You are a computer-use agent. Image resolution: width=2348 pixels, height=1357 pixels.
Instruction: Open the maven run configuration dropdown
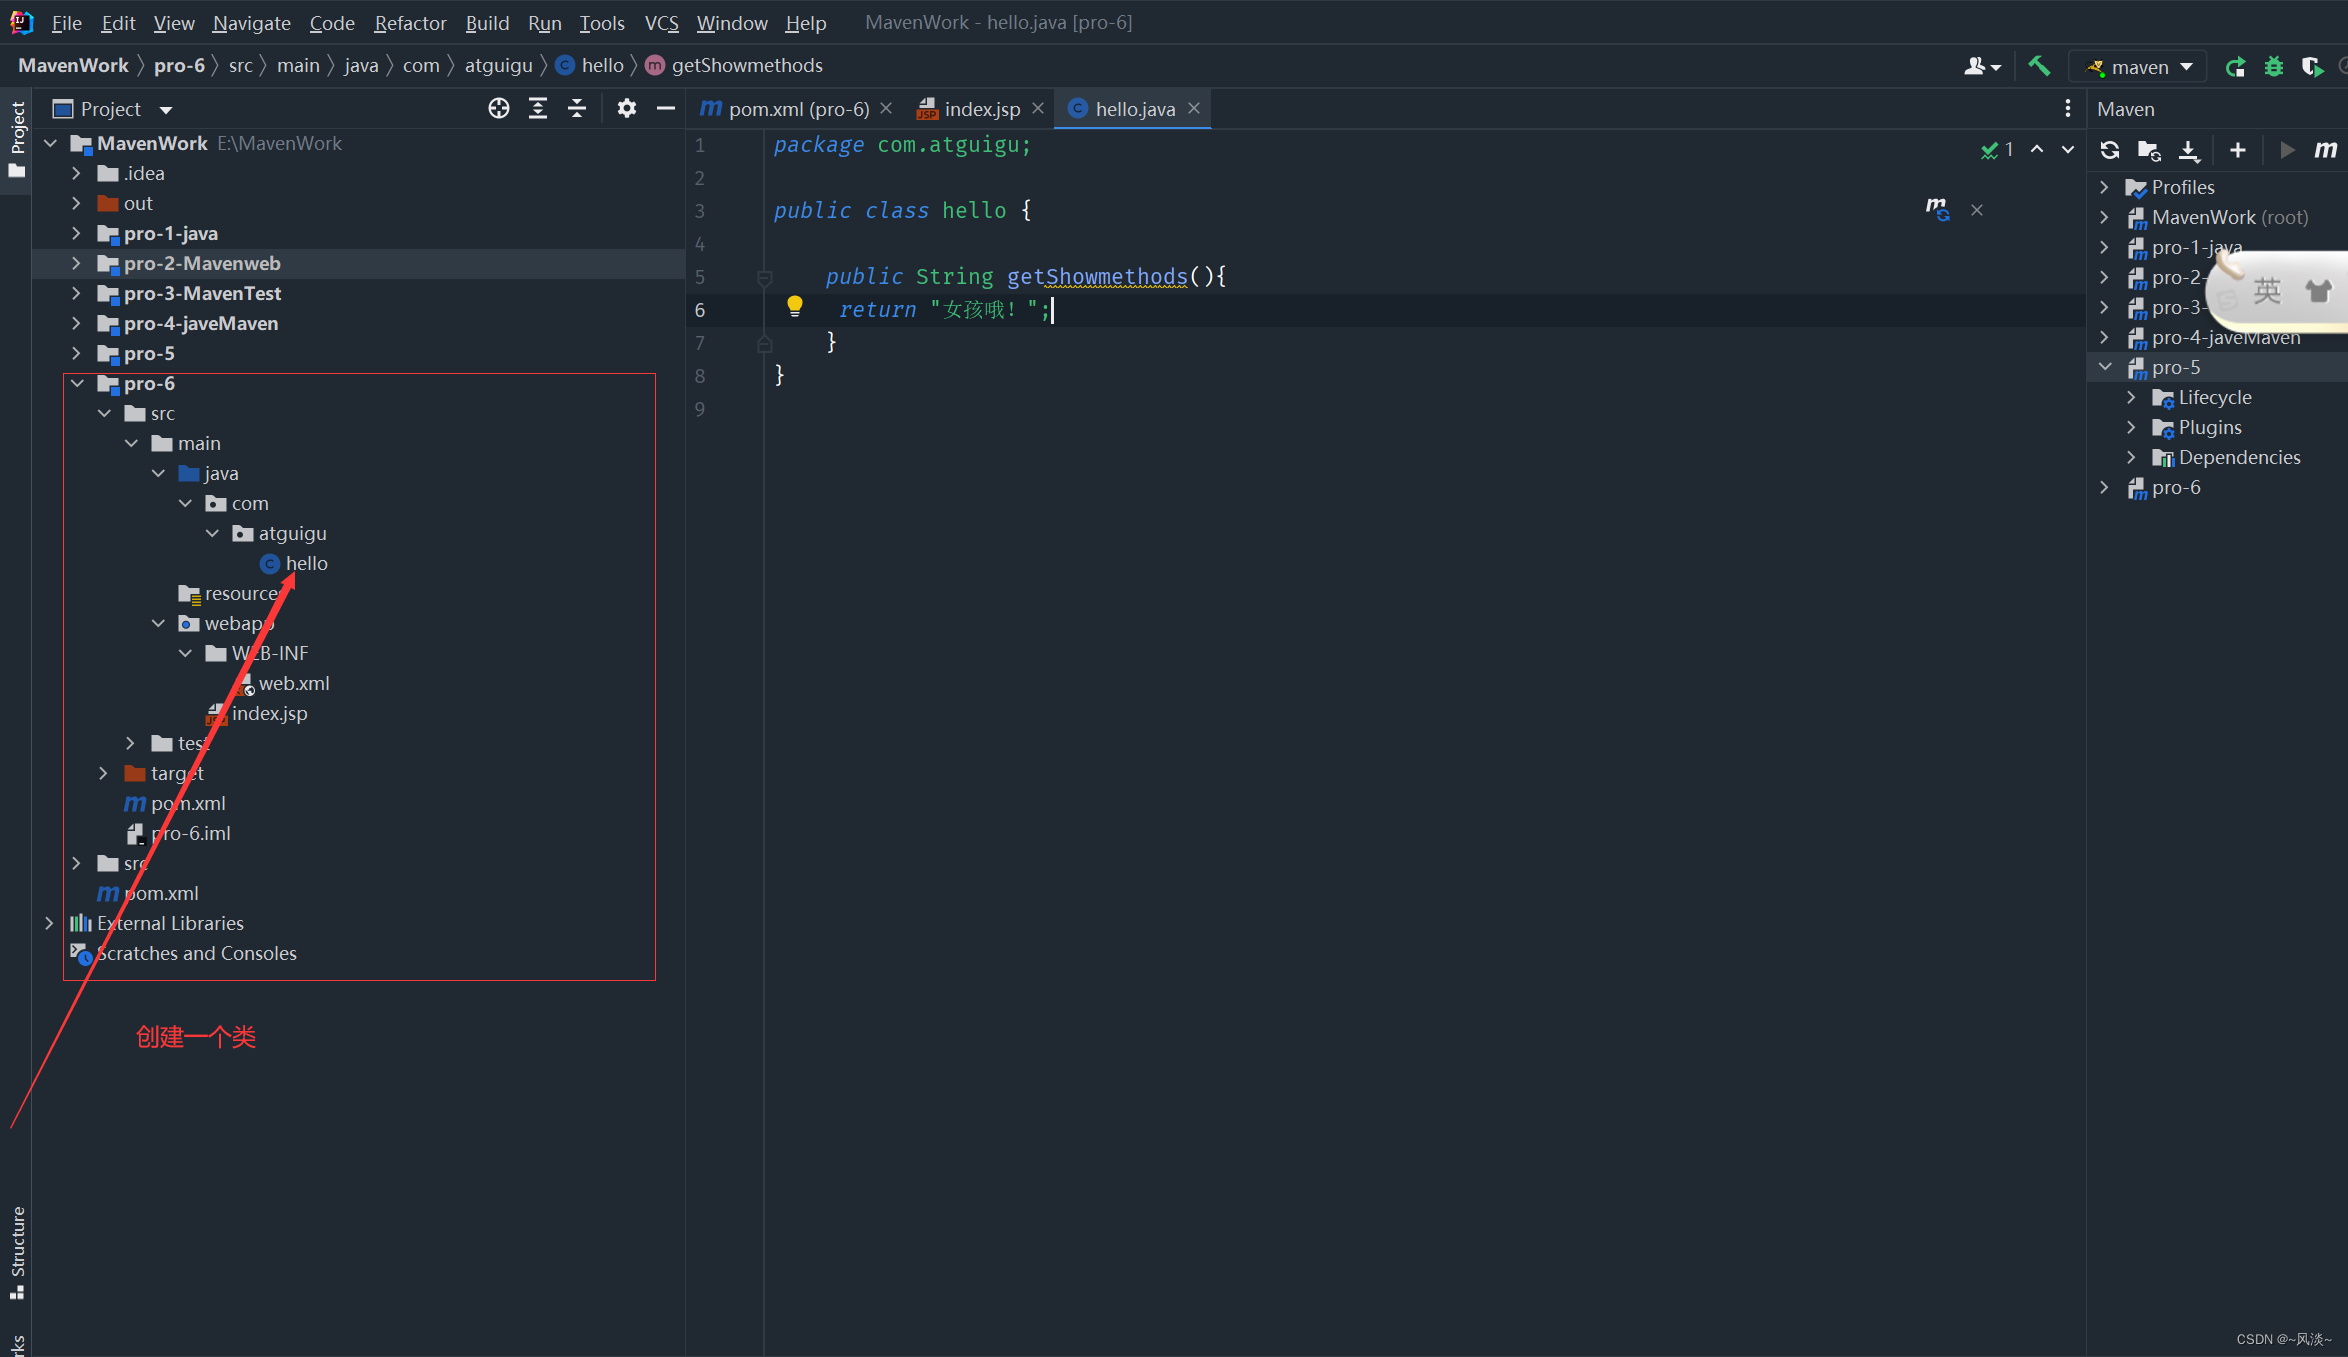(2138, 67)
